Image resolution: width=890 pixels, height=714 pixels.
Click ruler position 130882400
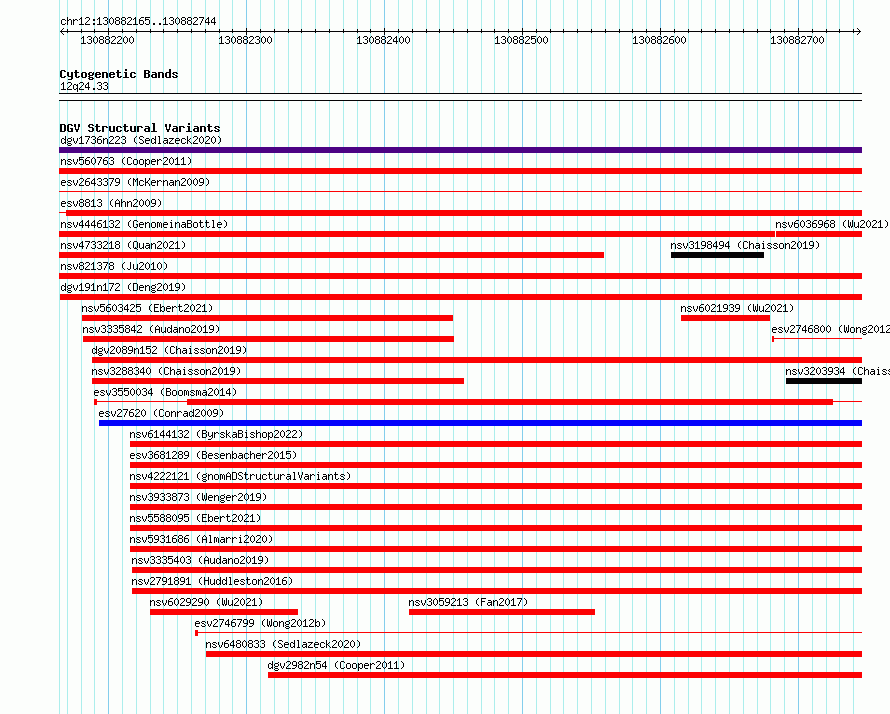tap(383, 40)
